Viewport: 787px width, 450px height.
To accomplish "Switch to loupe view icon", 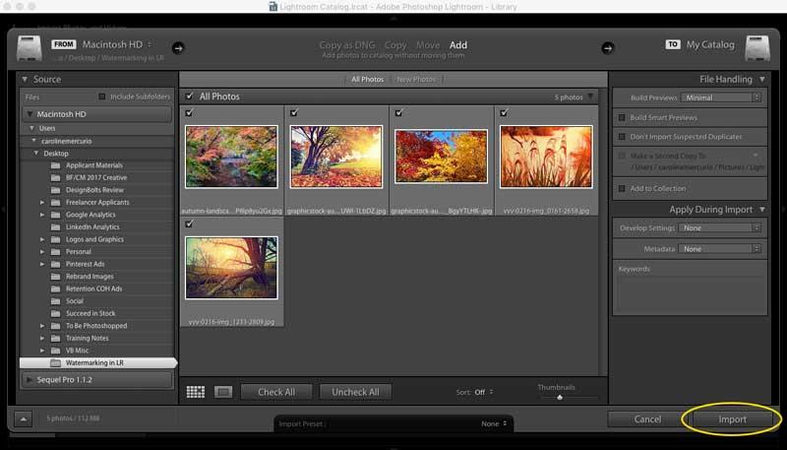I will 223,392.
